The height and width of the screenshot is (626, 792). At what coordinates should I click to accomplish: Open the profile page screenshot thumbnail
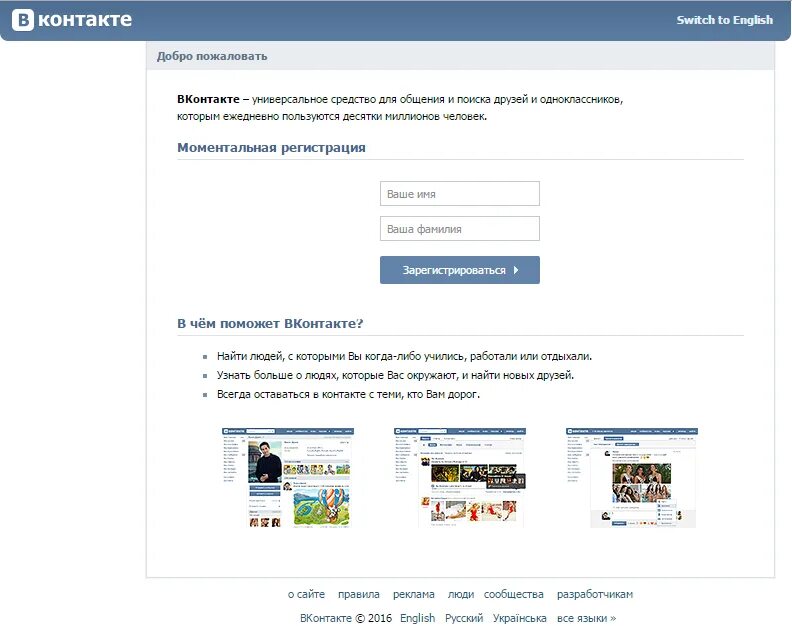click(x=288, y=477)
